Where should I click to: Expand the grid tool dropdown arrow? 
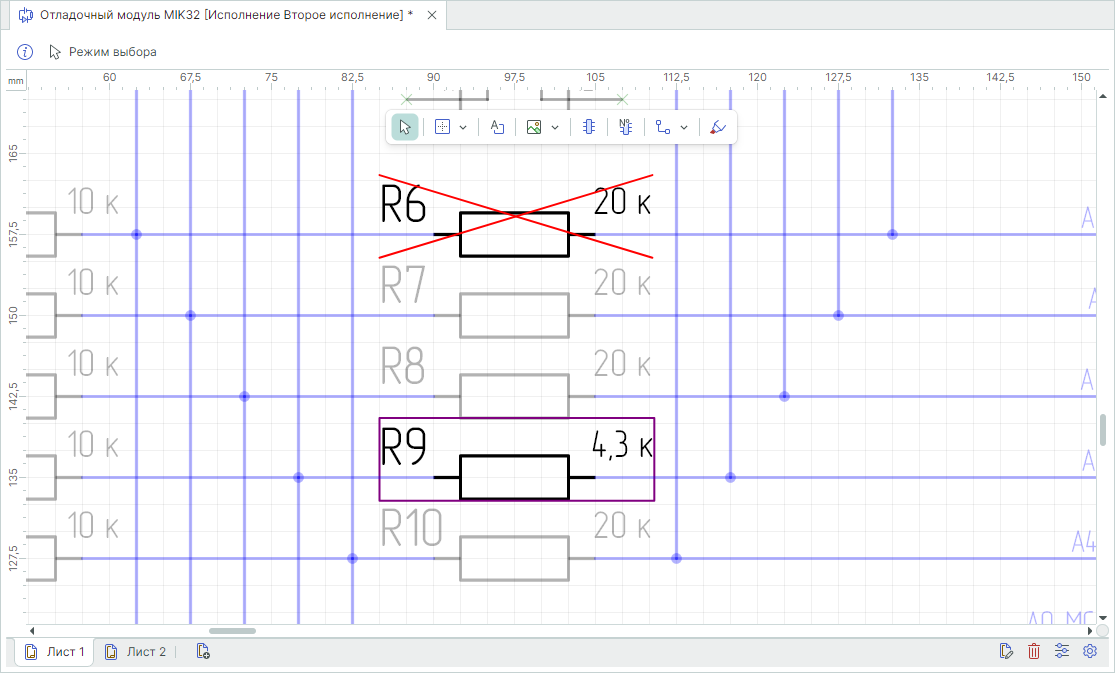[463, 127]
